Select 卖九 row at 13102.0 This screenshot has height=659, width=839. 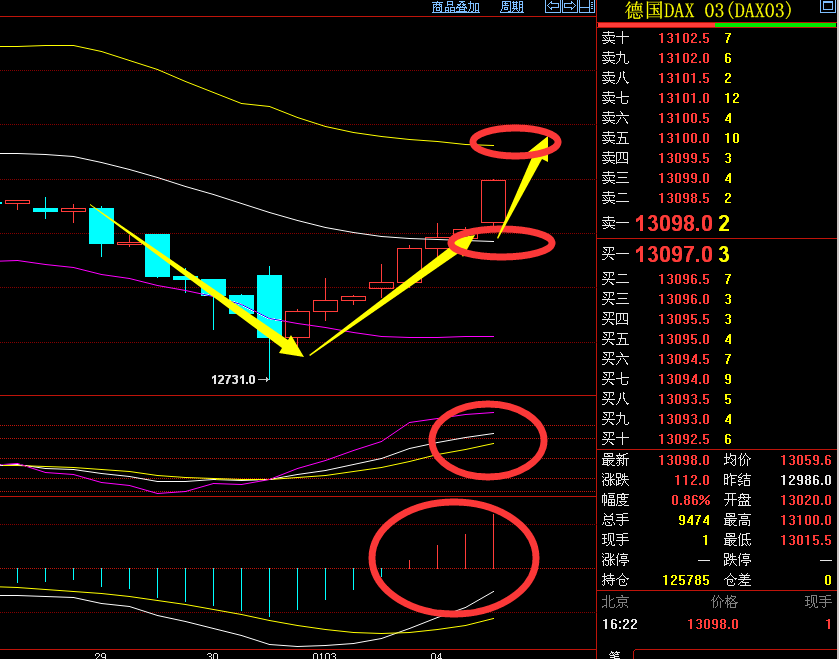716,58
